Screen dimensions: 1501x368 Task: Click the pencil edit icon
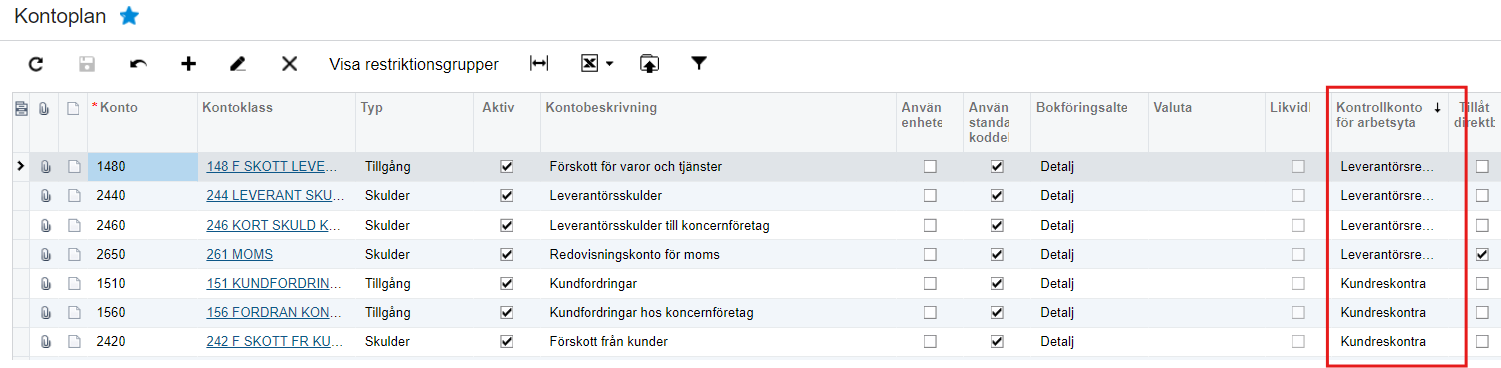pyautogui.click(x=237, y=64)
